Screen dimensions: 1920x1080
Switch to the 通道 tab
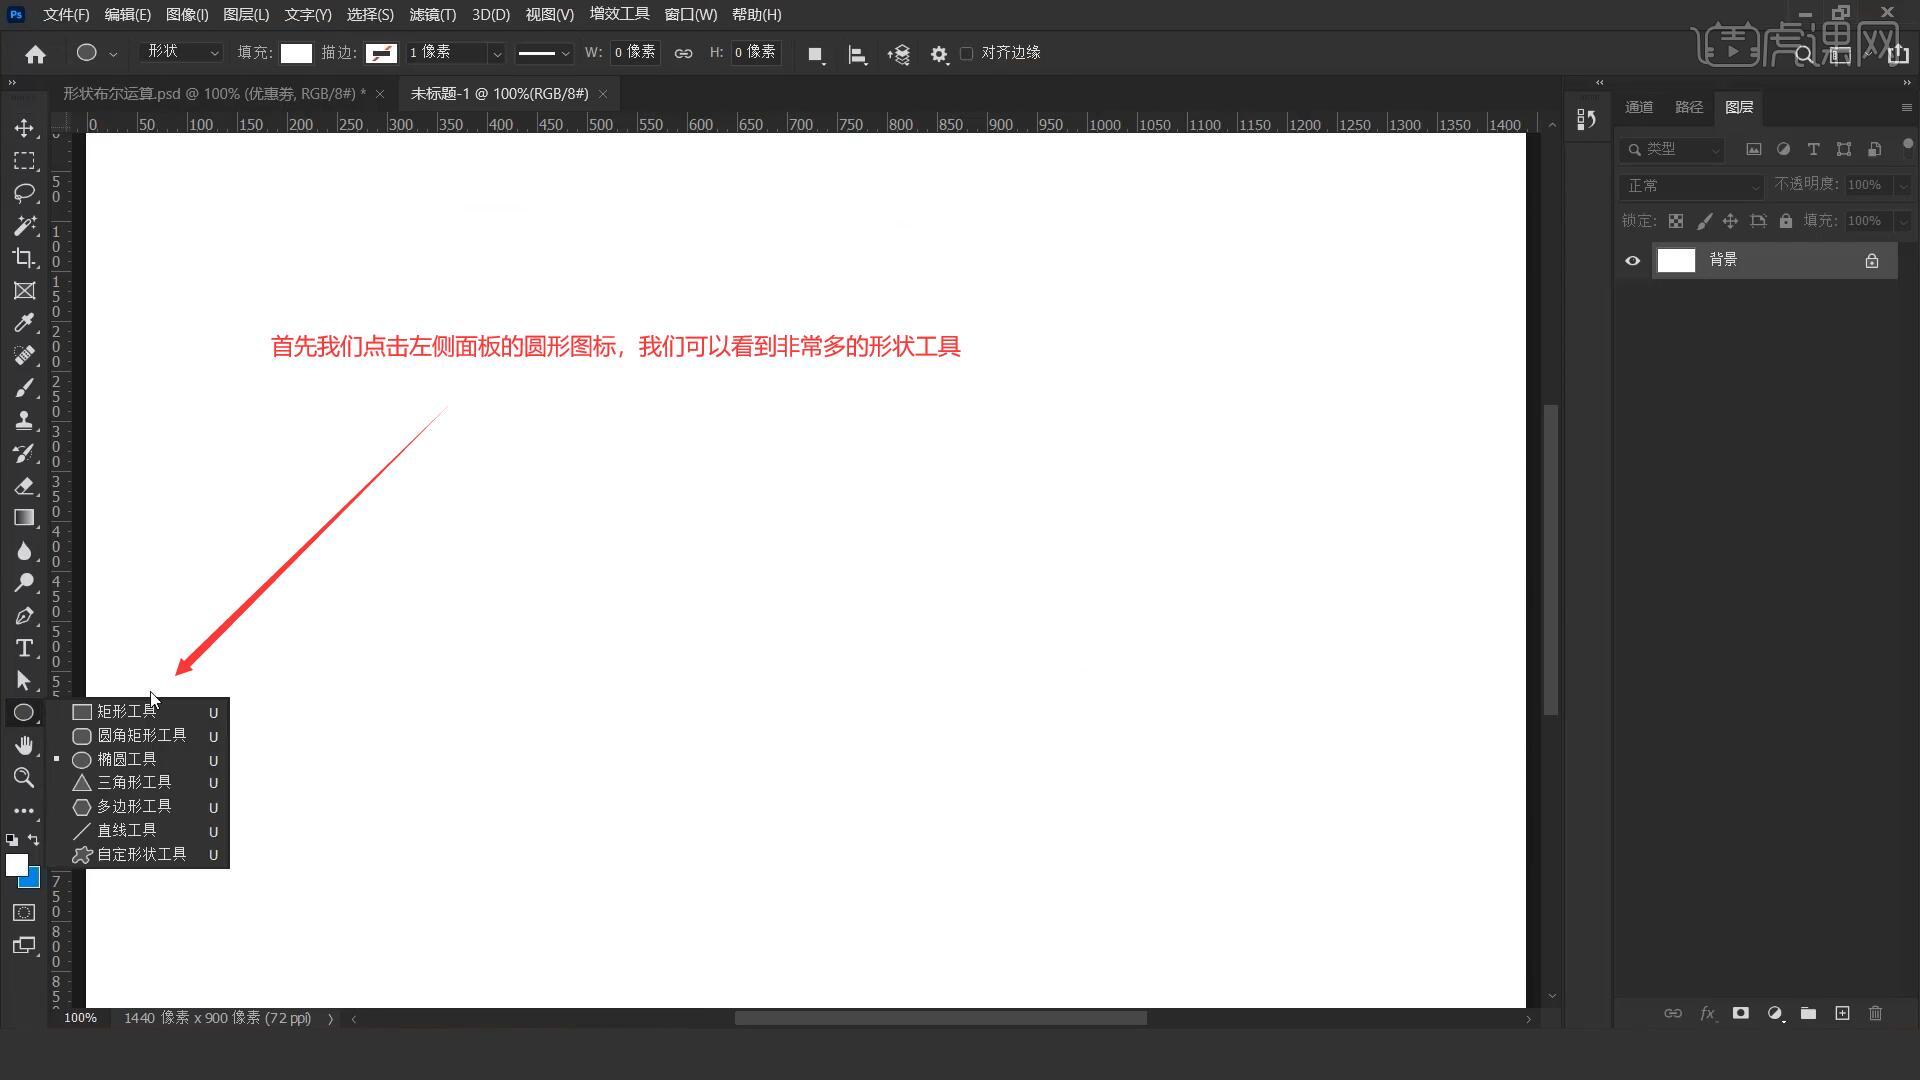pos(1639,107)
